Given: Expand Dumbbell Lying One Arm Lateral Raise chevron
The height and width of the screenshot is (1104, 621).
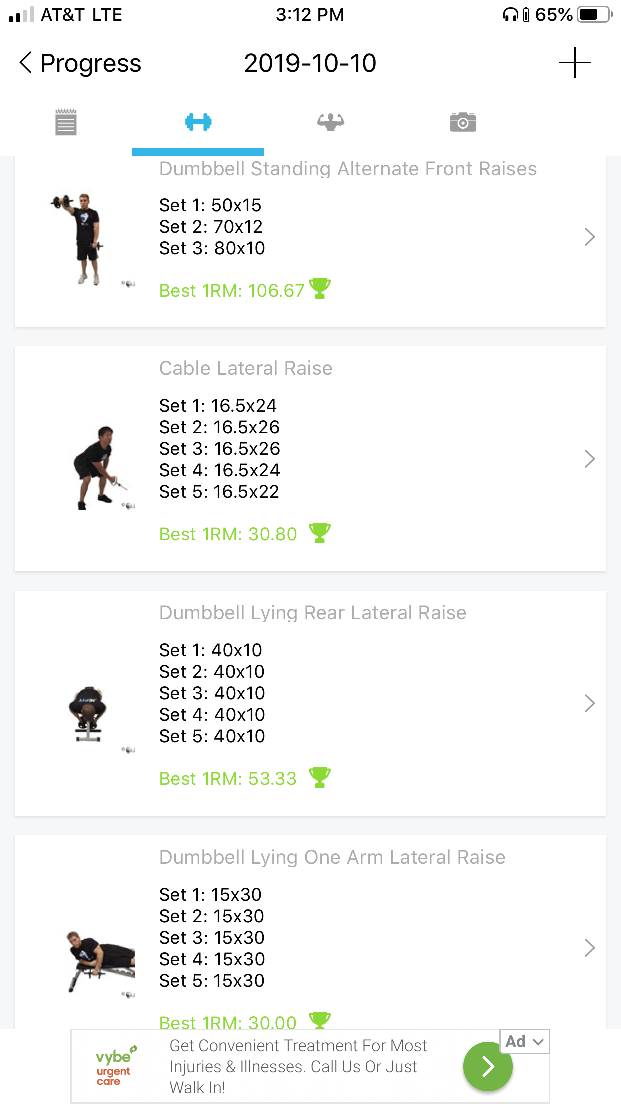Looking at the screenshot, I should (x=589, y=947).
